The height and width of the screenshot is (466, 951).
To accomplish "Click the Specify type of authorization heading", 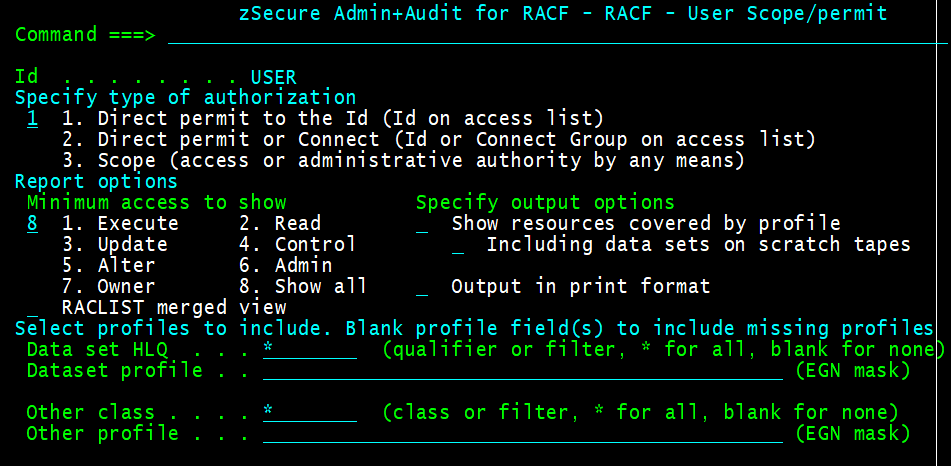I will click(186, 98).
